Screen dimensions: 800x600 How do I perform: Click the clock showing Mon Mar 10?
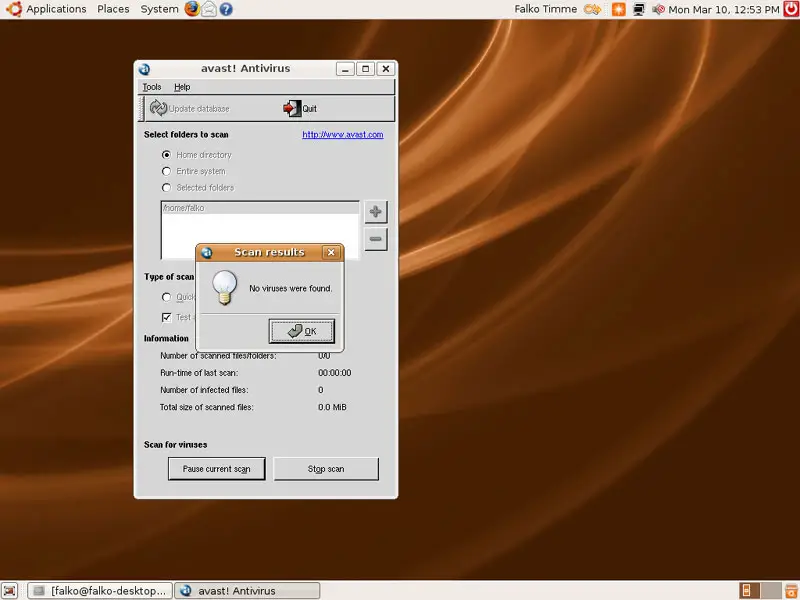pos(724,9)
